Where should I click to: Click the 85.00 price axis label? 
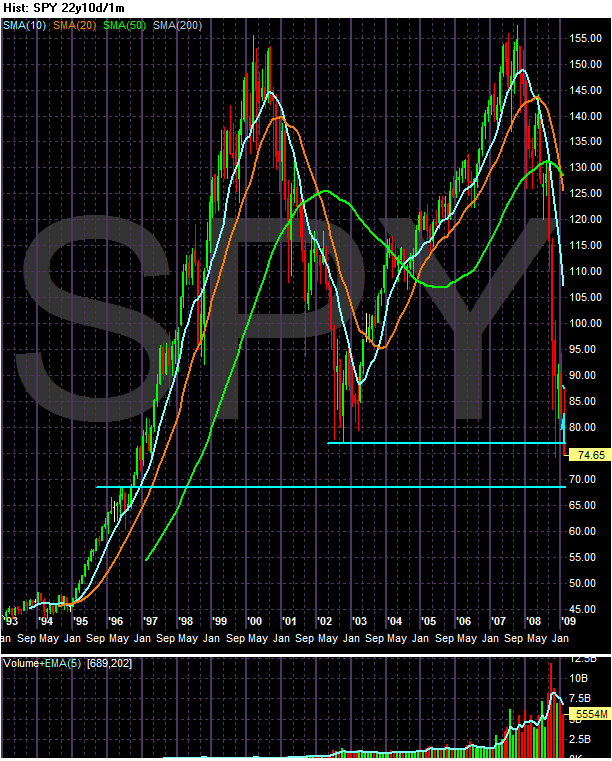582,401
